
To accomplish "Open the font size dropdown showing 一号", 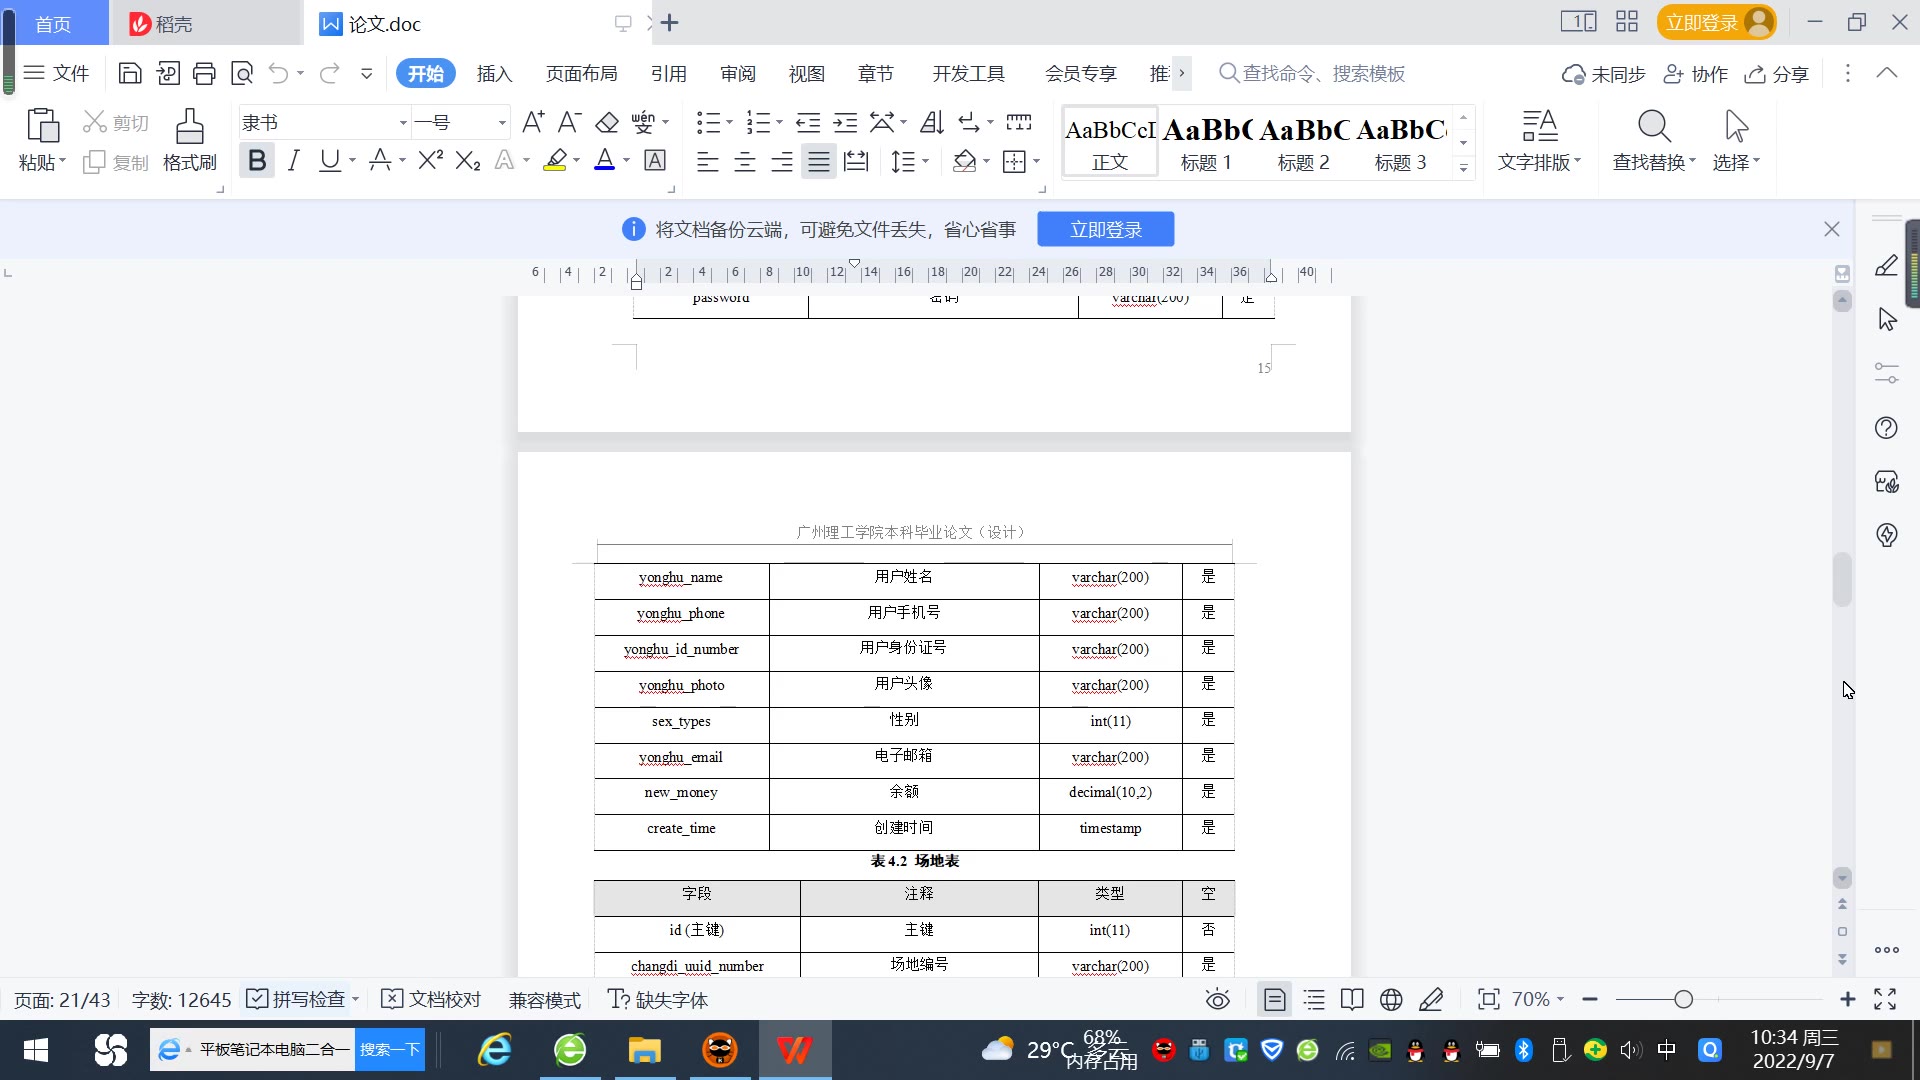I will pyautogui.click(x=502, y=123).
